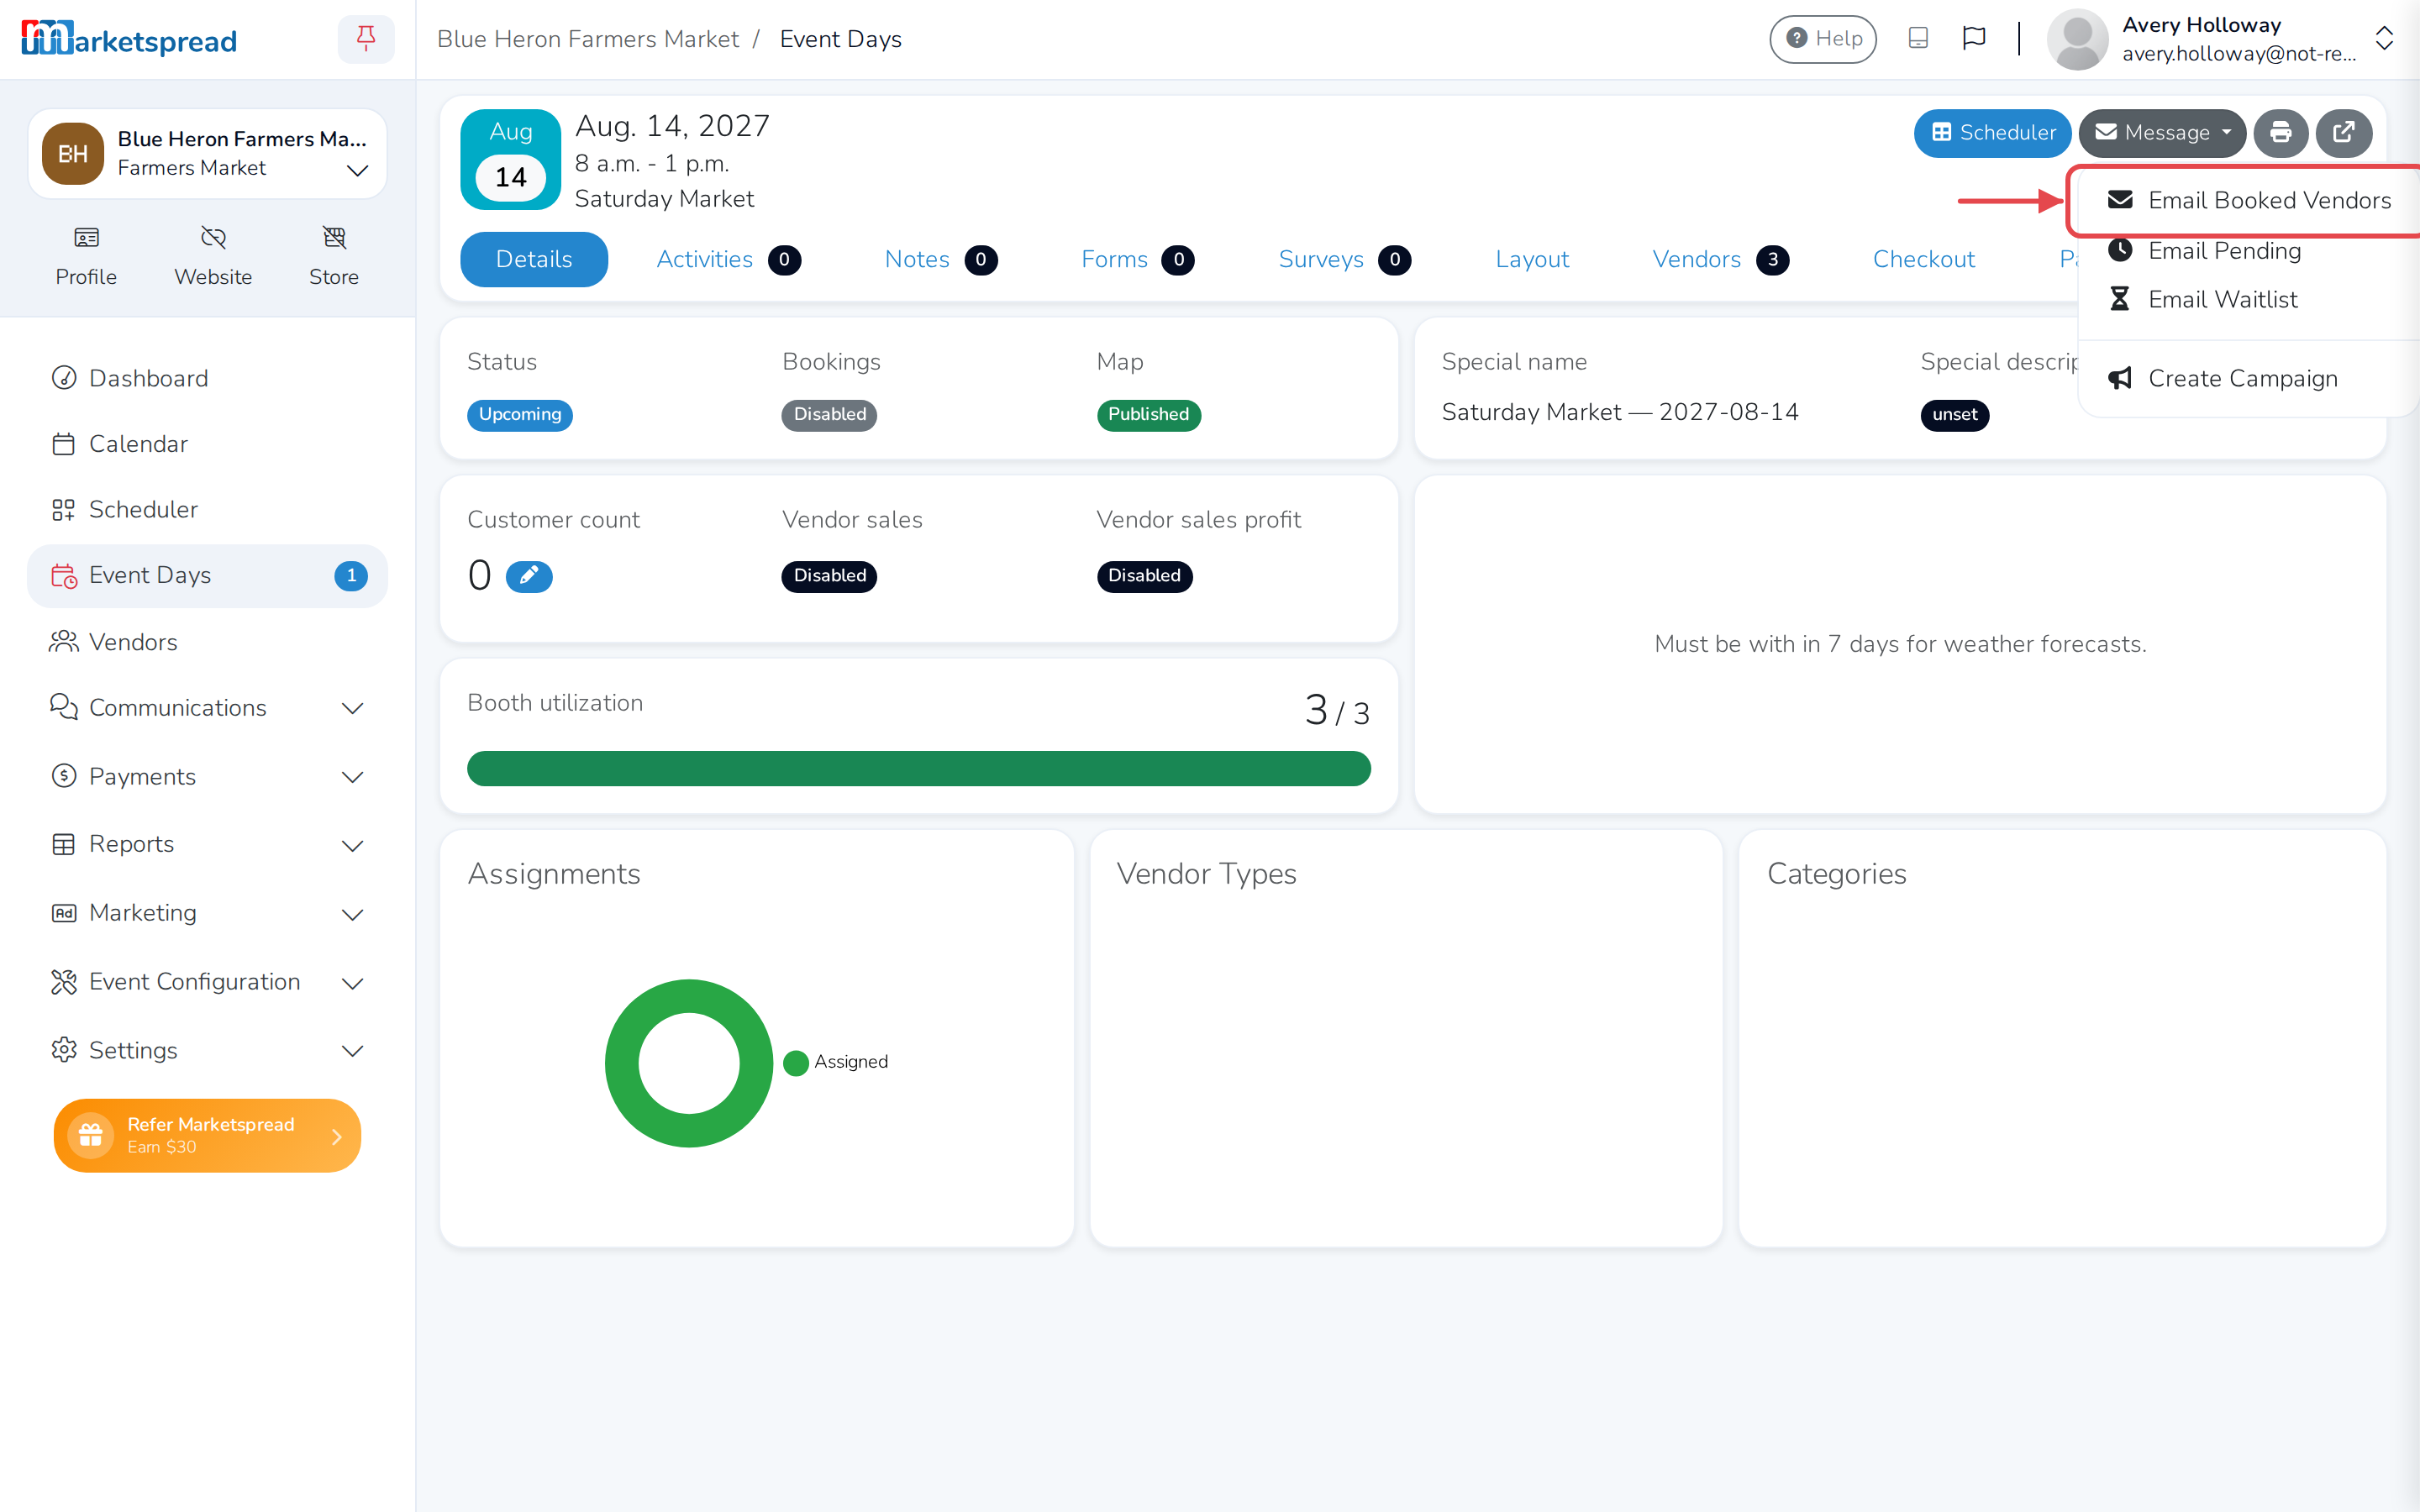Select Event Days in sidebar
Image resolution: width=2420 pixels, height=1512 pixels.
pyautogui.click(x=207, y=576)
